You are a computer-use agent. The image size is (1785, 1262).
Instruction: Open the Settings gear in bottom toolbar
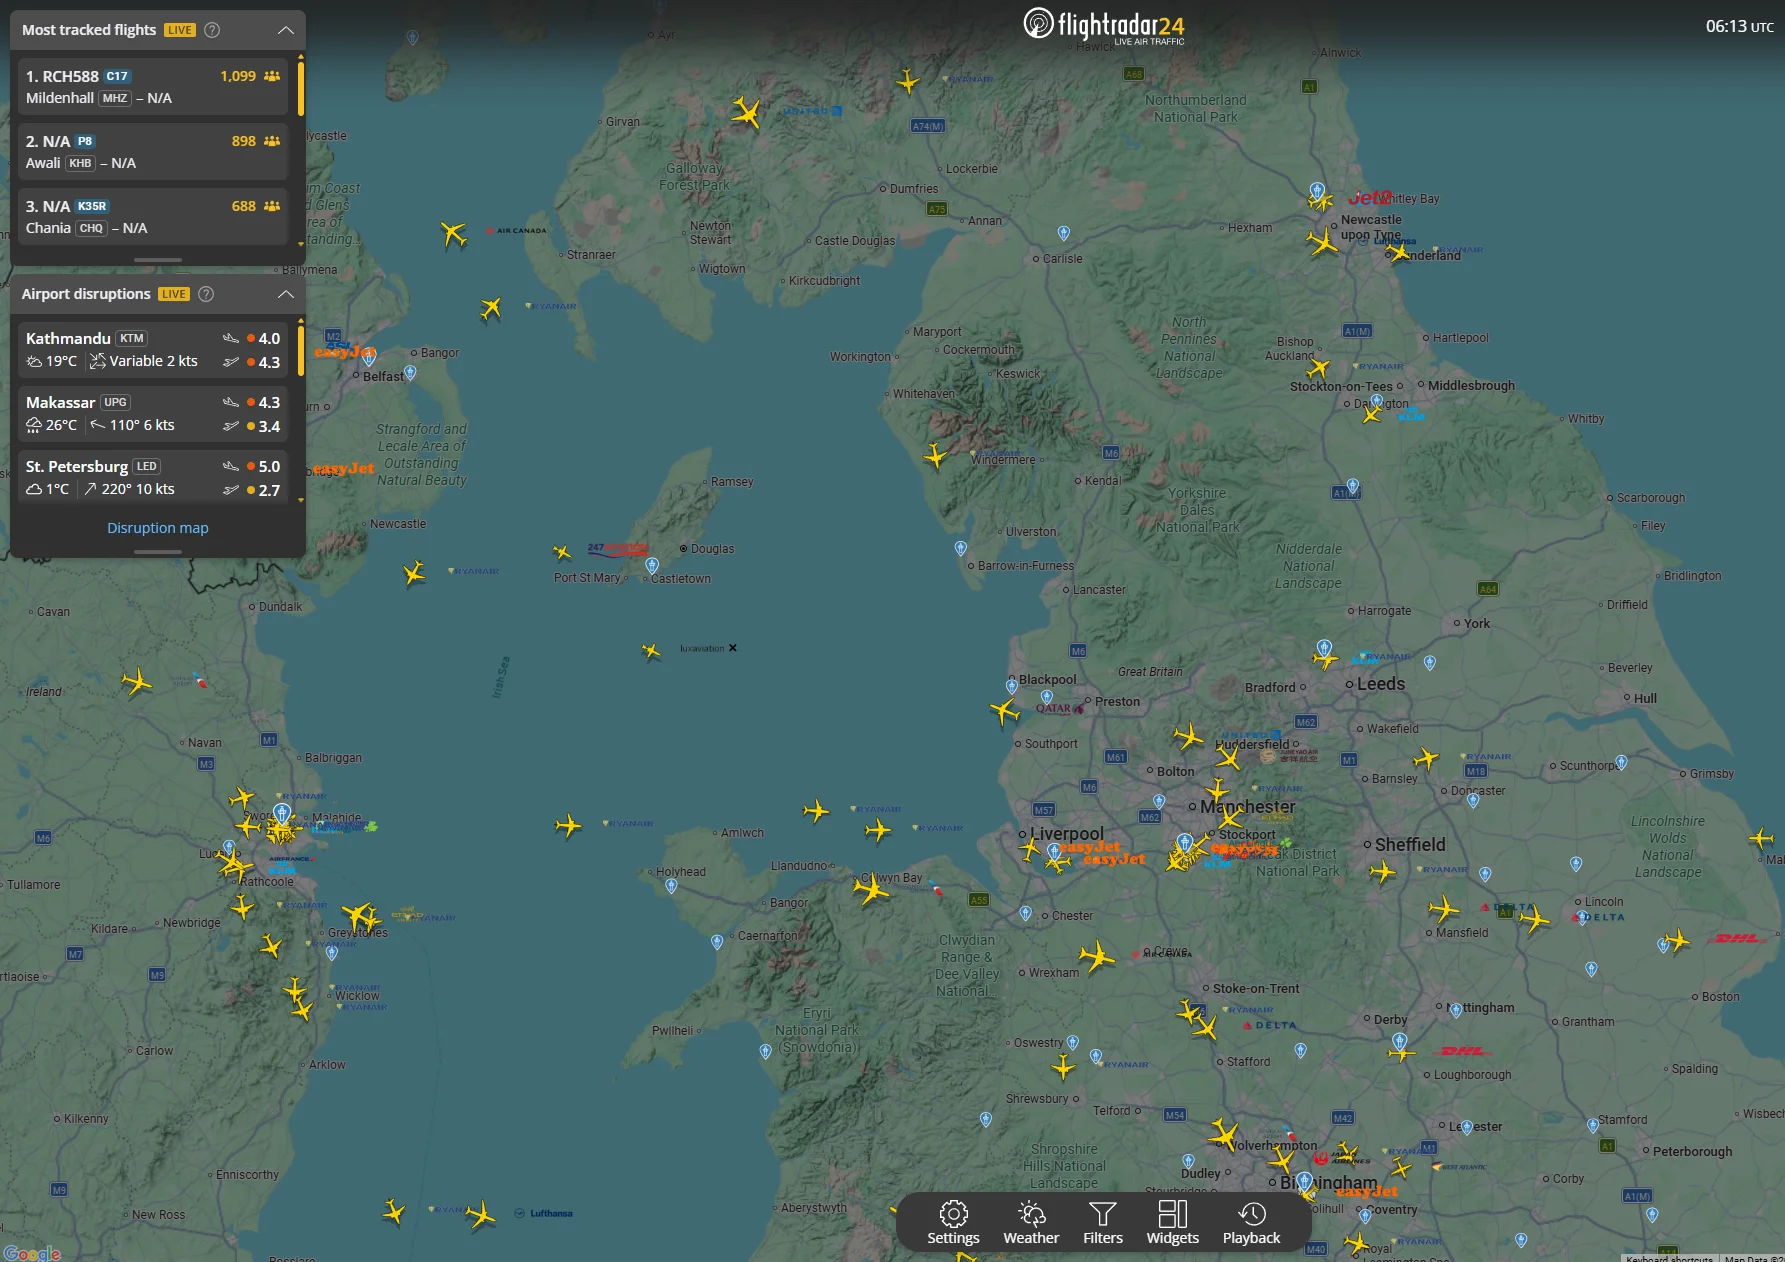coord(953,1222)
